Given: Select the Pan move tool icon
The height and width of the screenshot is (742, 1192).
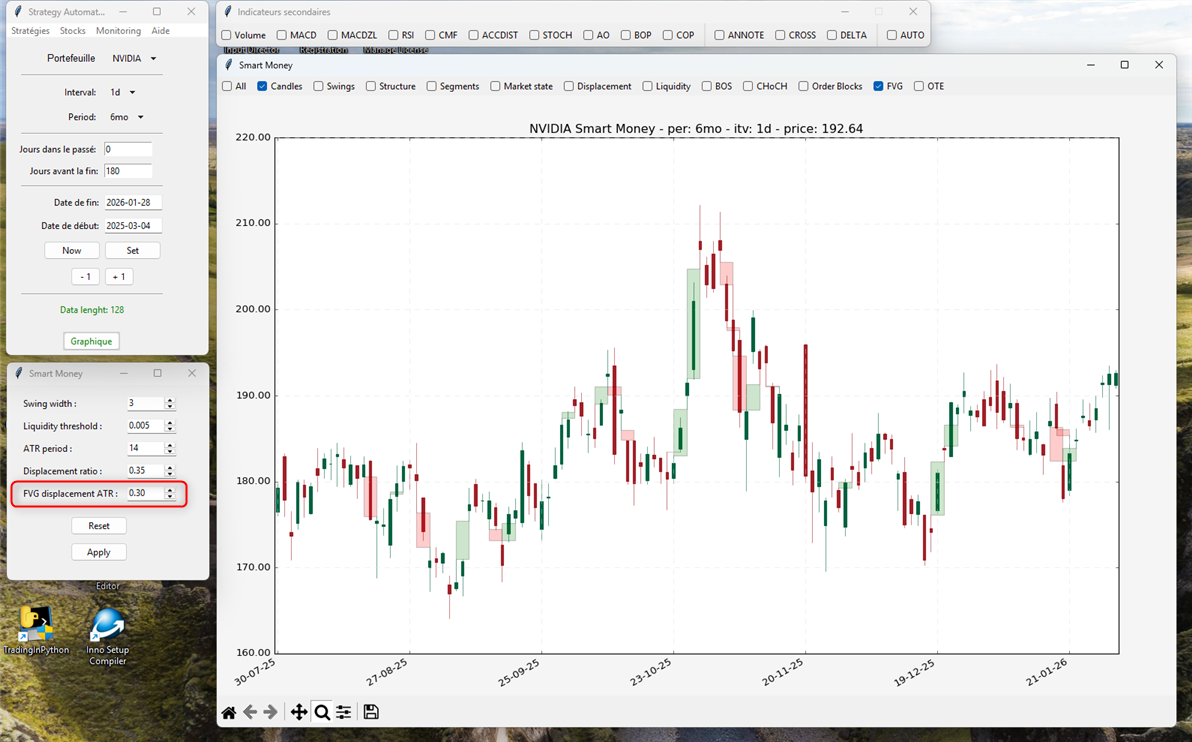Looking at the screenshot, I should tap(298, 712).
